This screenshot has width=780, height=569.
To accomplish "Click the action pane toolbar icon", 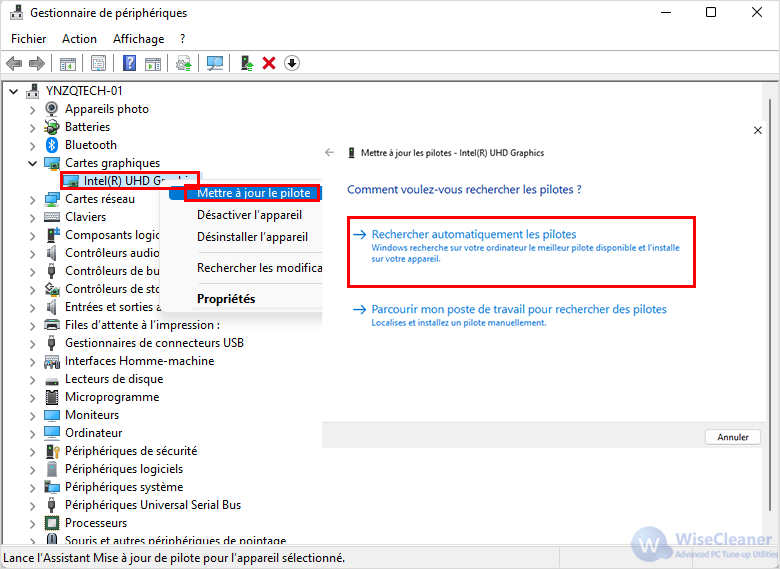I will pyautogui.click(x=153, y=64).
